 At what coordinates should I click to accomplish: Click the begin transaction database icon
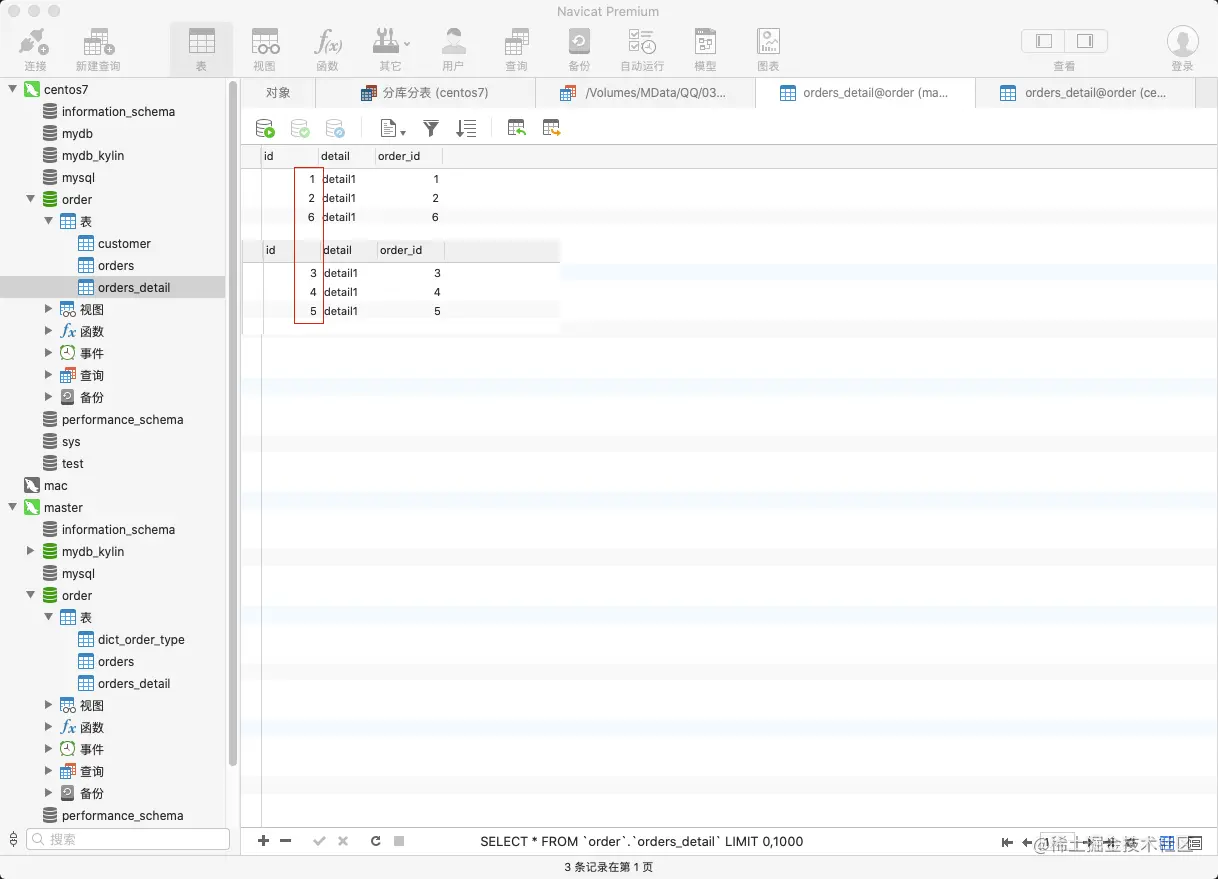[265, 128]
